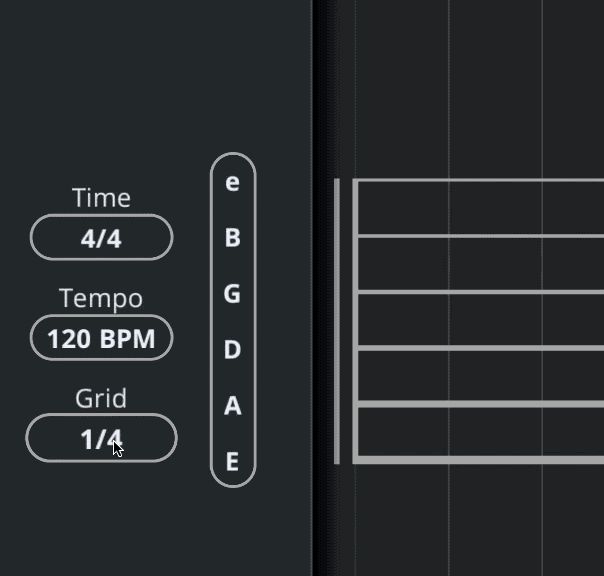Choose the low E string label
The width and height of the screenshot is (604, 576).
pos(232,462)
